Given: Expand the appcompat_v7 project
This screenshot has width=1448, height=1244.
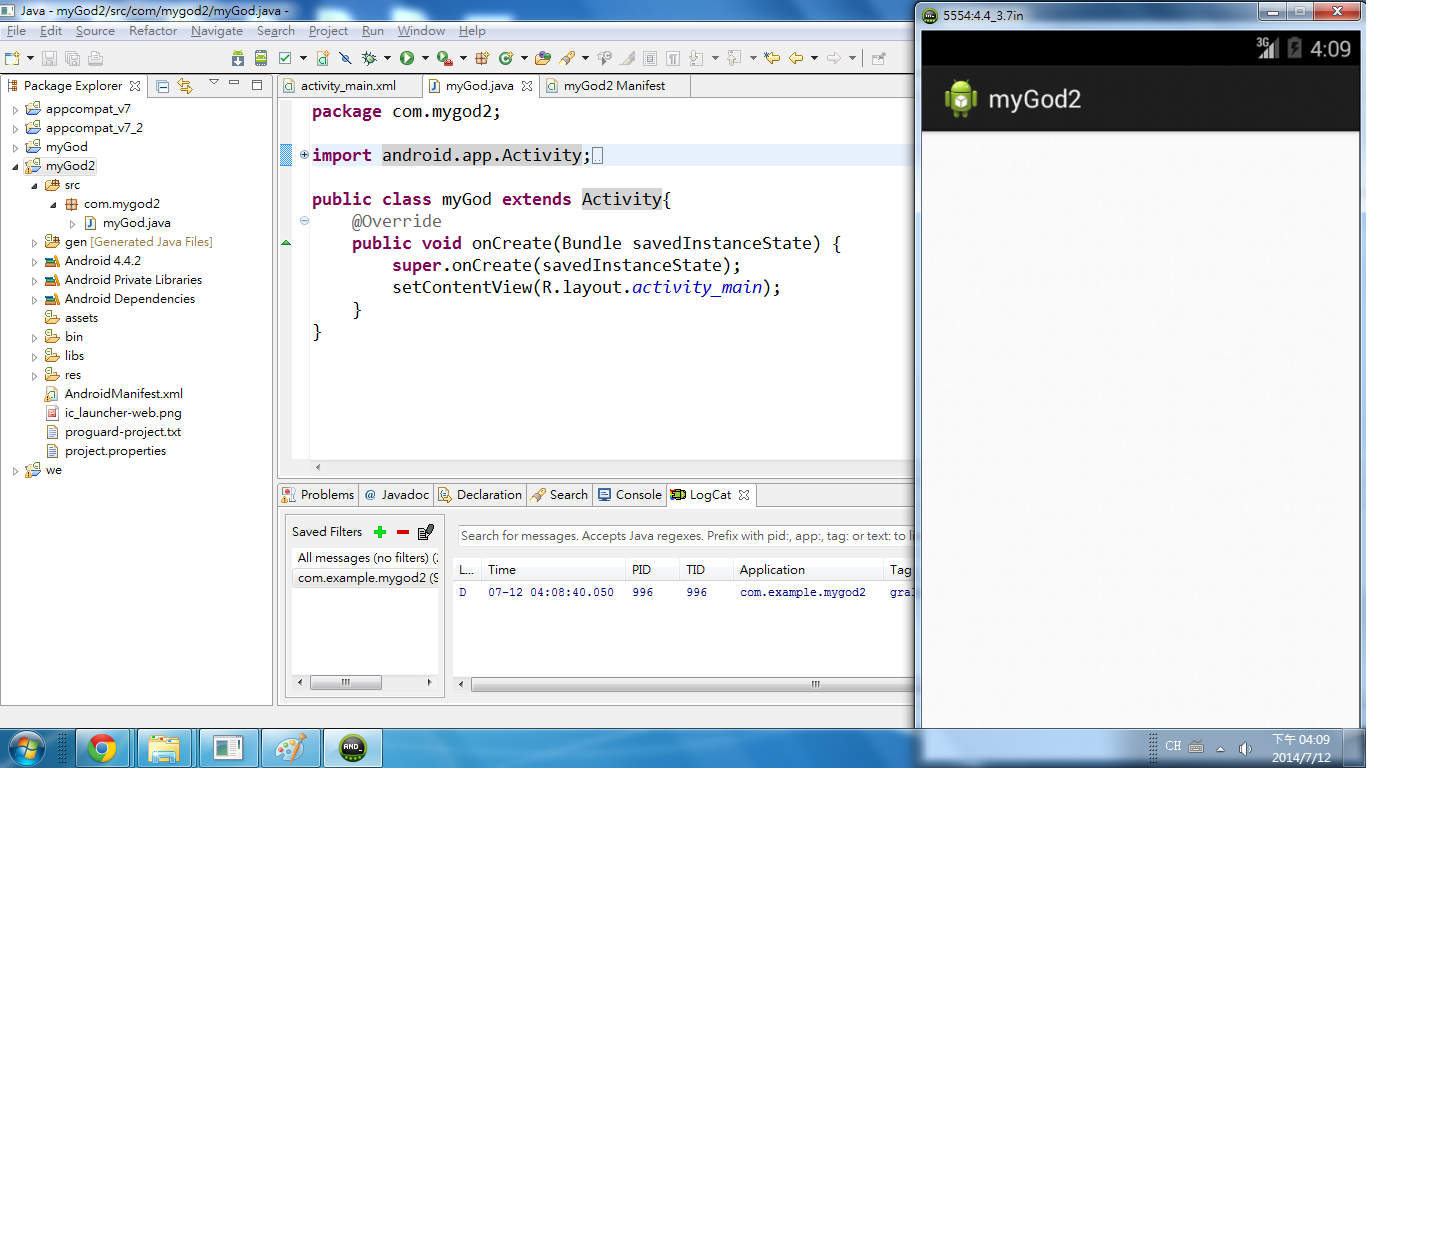Looking at the screenshot, I should point(15,109).
